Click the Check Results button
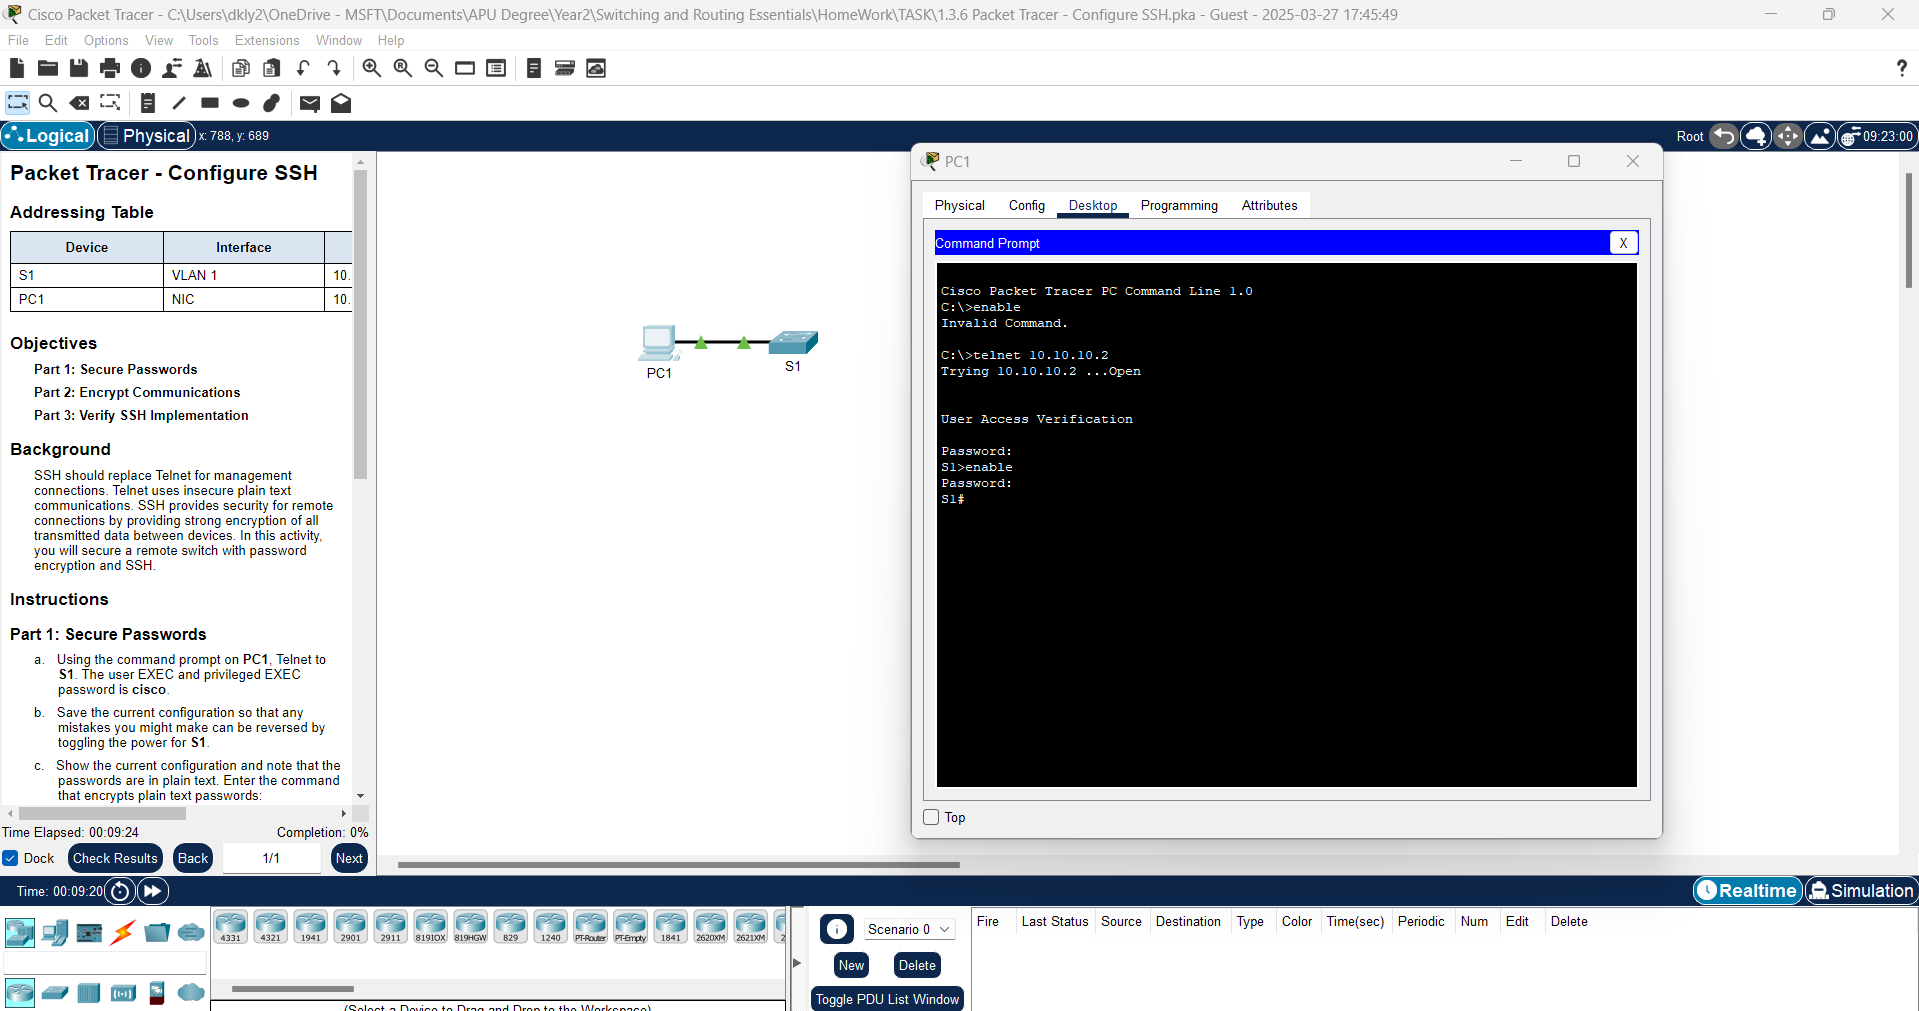 114,858
